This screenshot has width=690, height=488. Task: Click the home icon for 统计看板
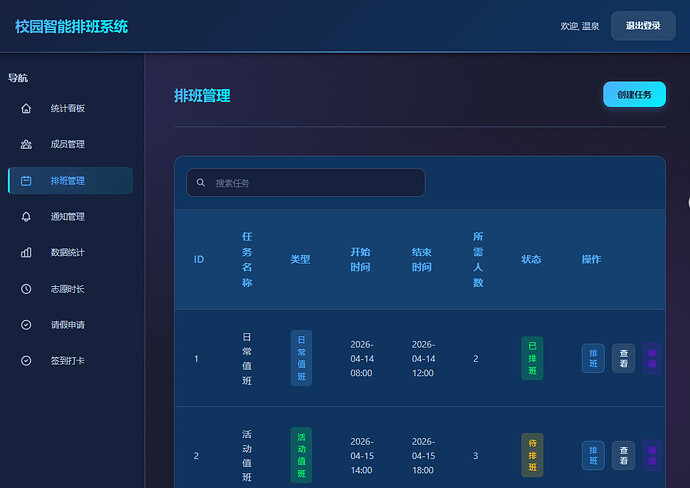26,108
